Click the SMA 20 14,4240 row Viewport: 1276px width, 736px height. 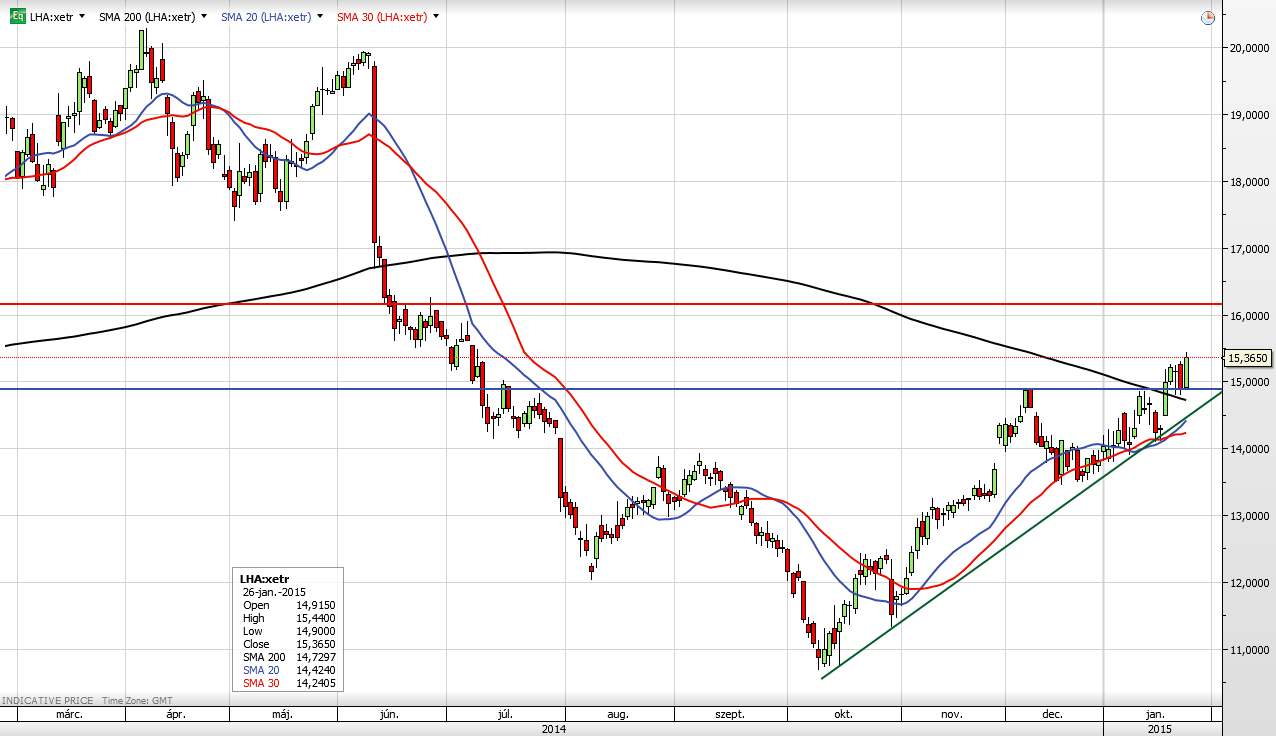(289, 670)
